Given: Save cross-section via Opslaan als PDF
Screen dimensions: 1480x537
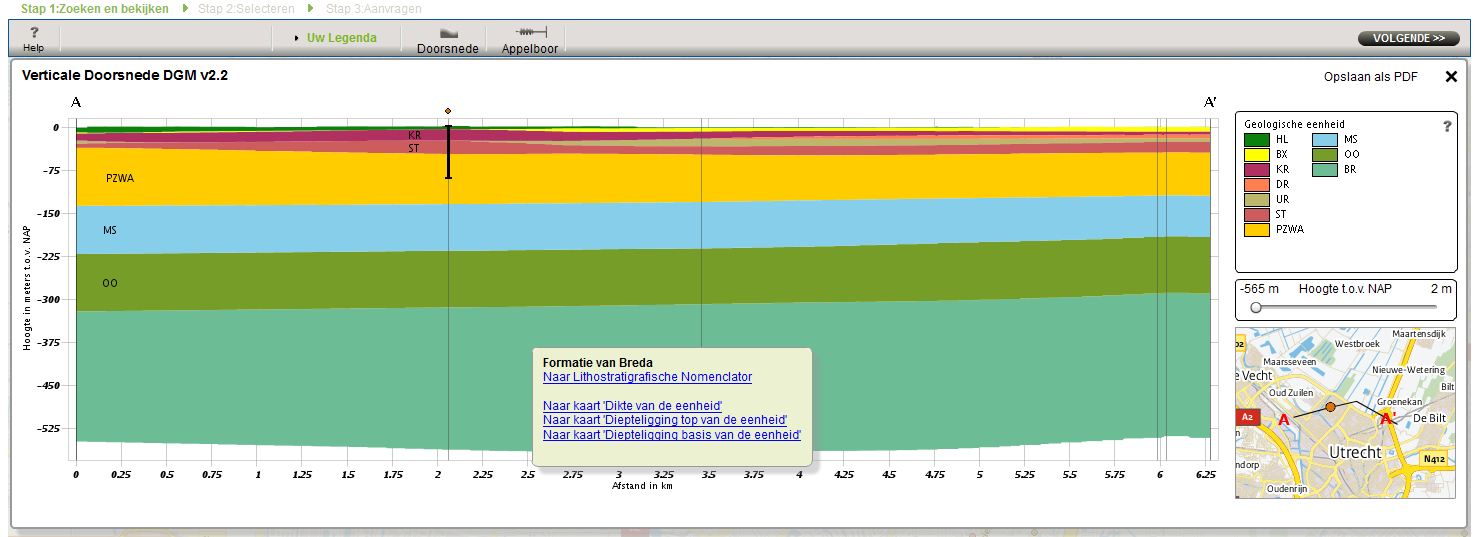Looking at the screenshot, I should [x=1370, y=77].
